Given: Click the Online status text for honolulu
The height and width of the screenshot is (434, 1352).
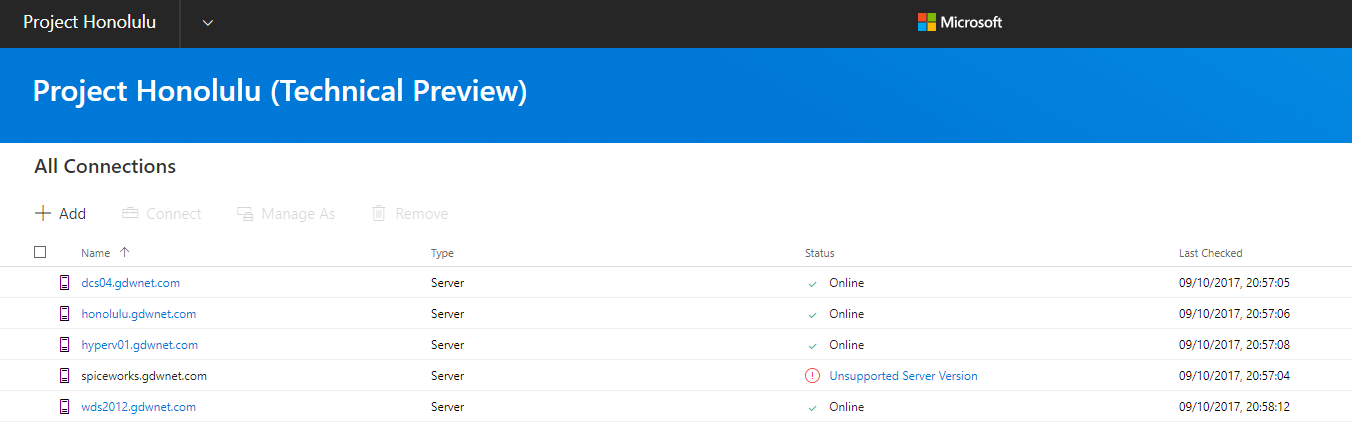Looking at the screenshot, I should click(x=846, y=314).
